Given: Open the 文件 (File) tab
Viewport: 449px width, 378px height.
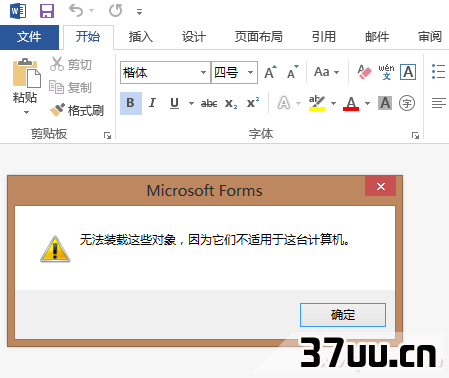Looking at the screenshot, I should pyautogui.click(x=29, y=37).
